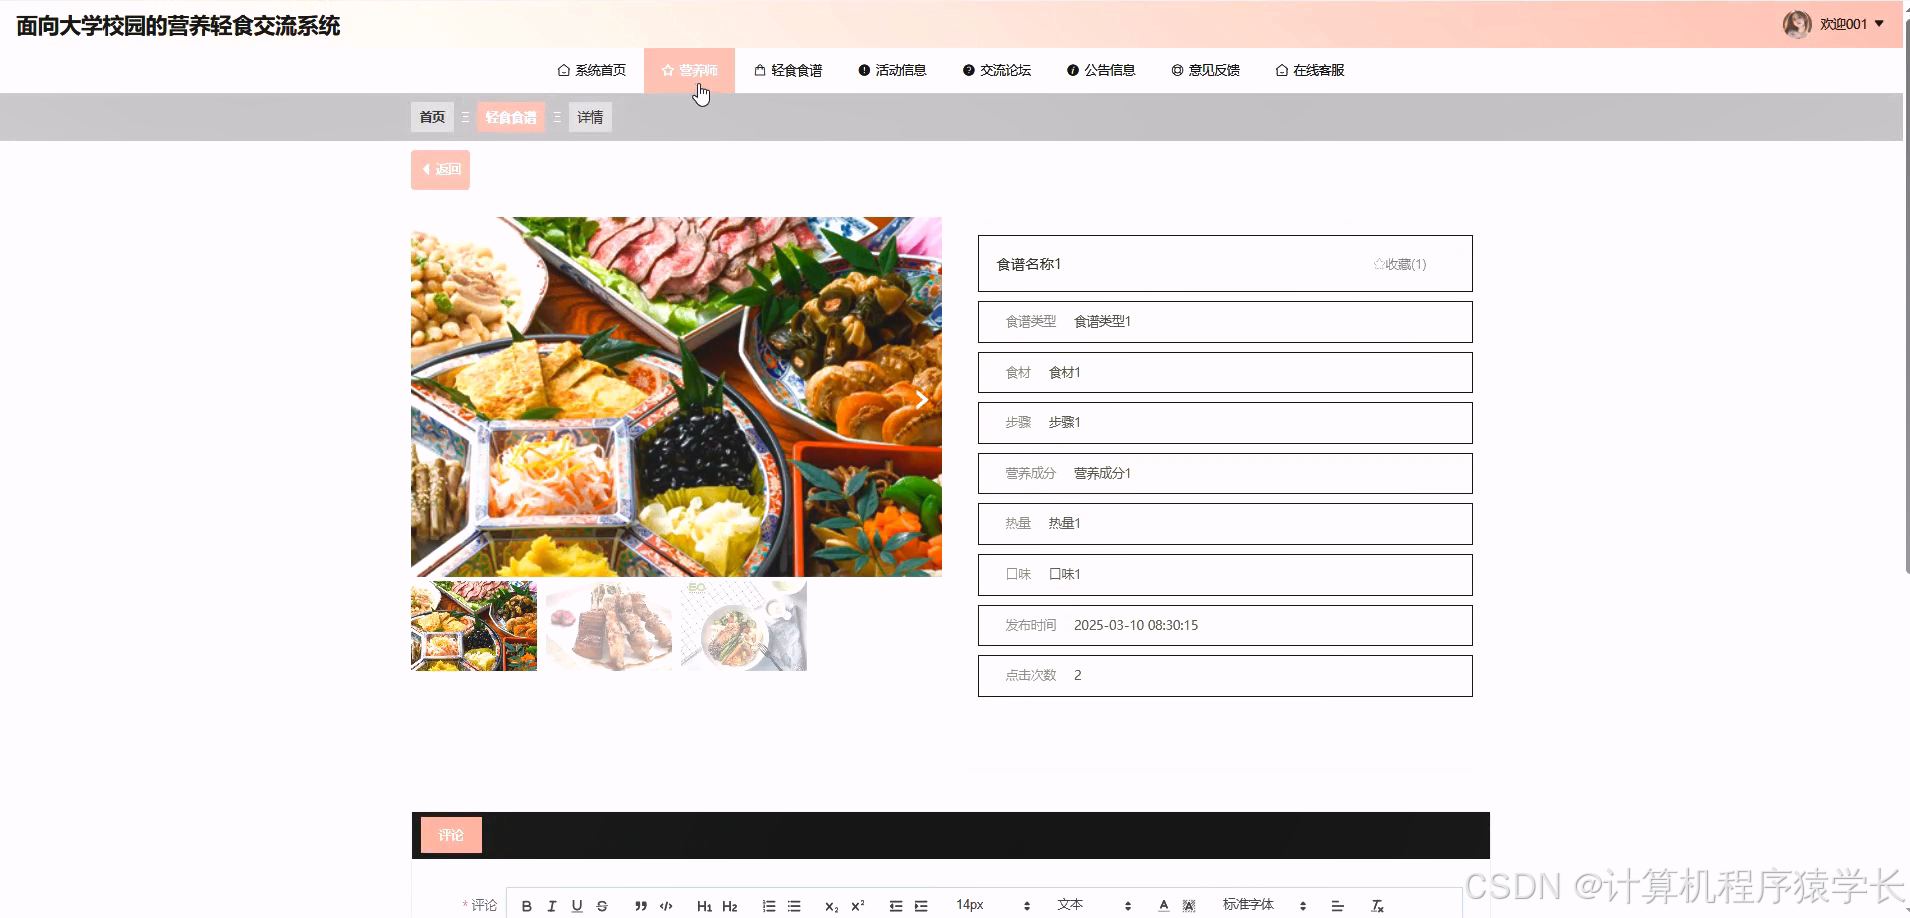The width and height of the screenshot is (1910, 918).
Task: Toggle italic formatting in the comment editor
Action: (552, 905)
